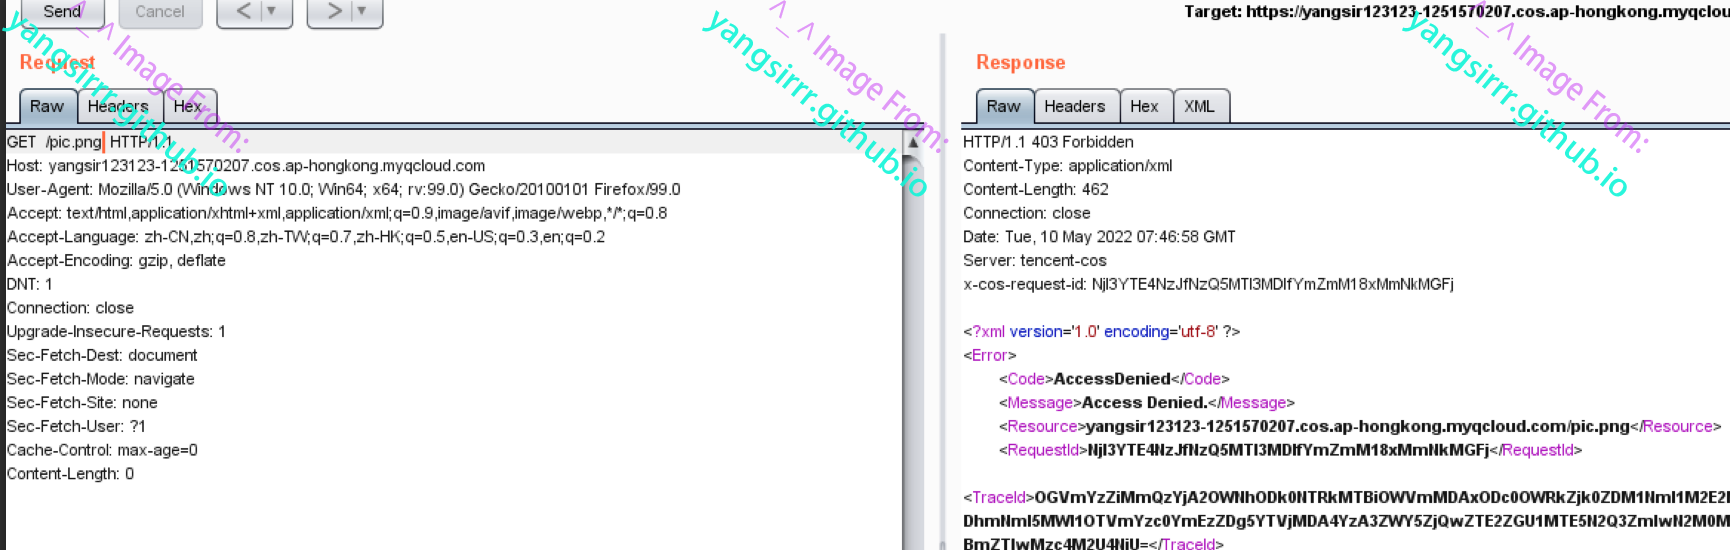
Task: Click the GET /pic.png request line
Action: tap(90, 142)
